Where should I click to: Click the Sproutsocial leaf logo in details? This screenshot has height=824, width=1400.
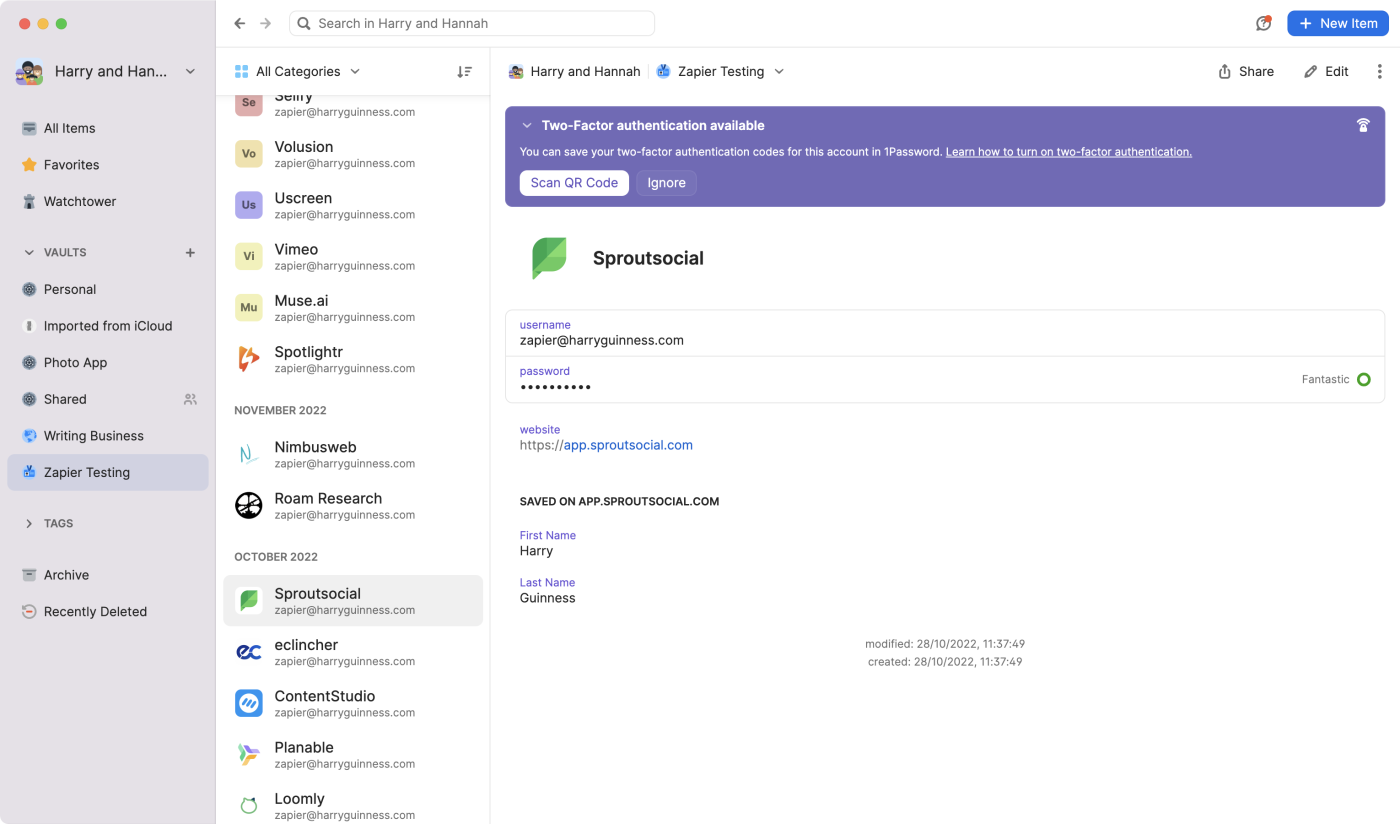click(x=549, y=258)
